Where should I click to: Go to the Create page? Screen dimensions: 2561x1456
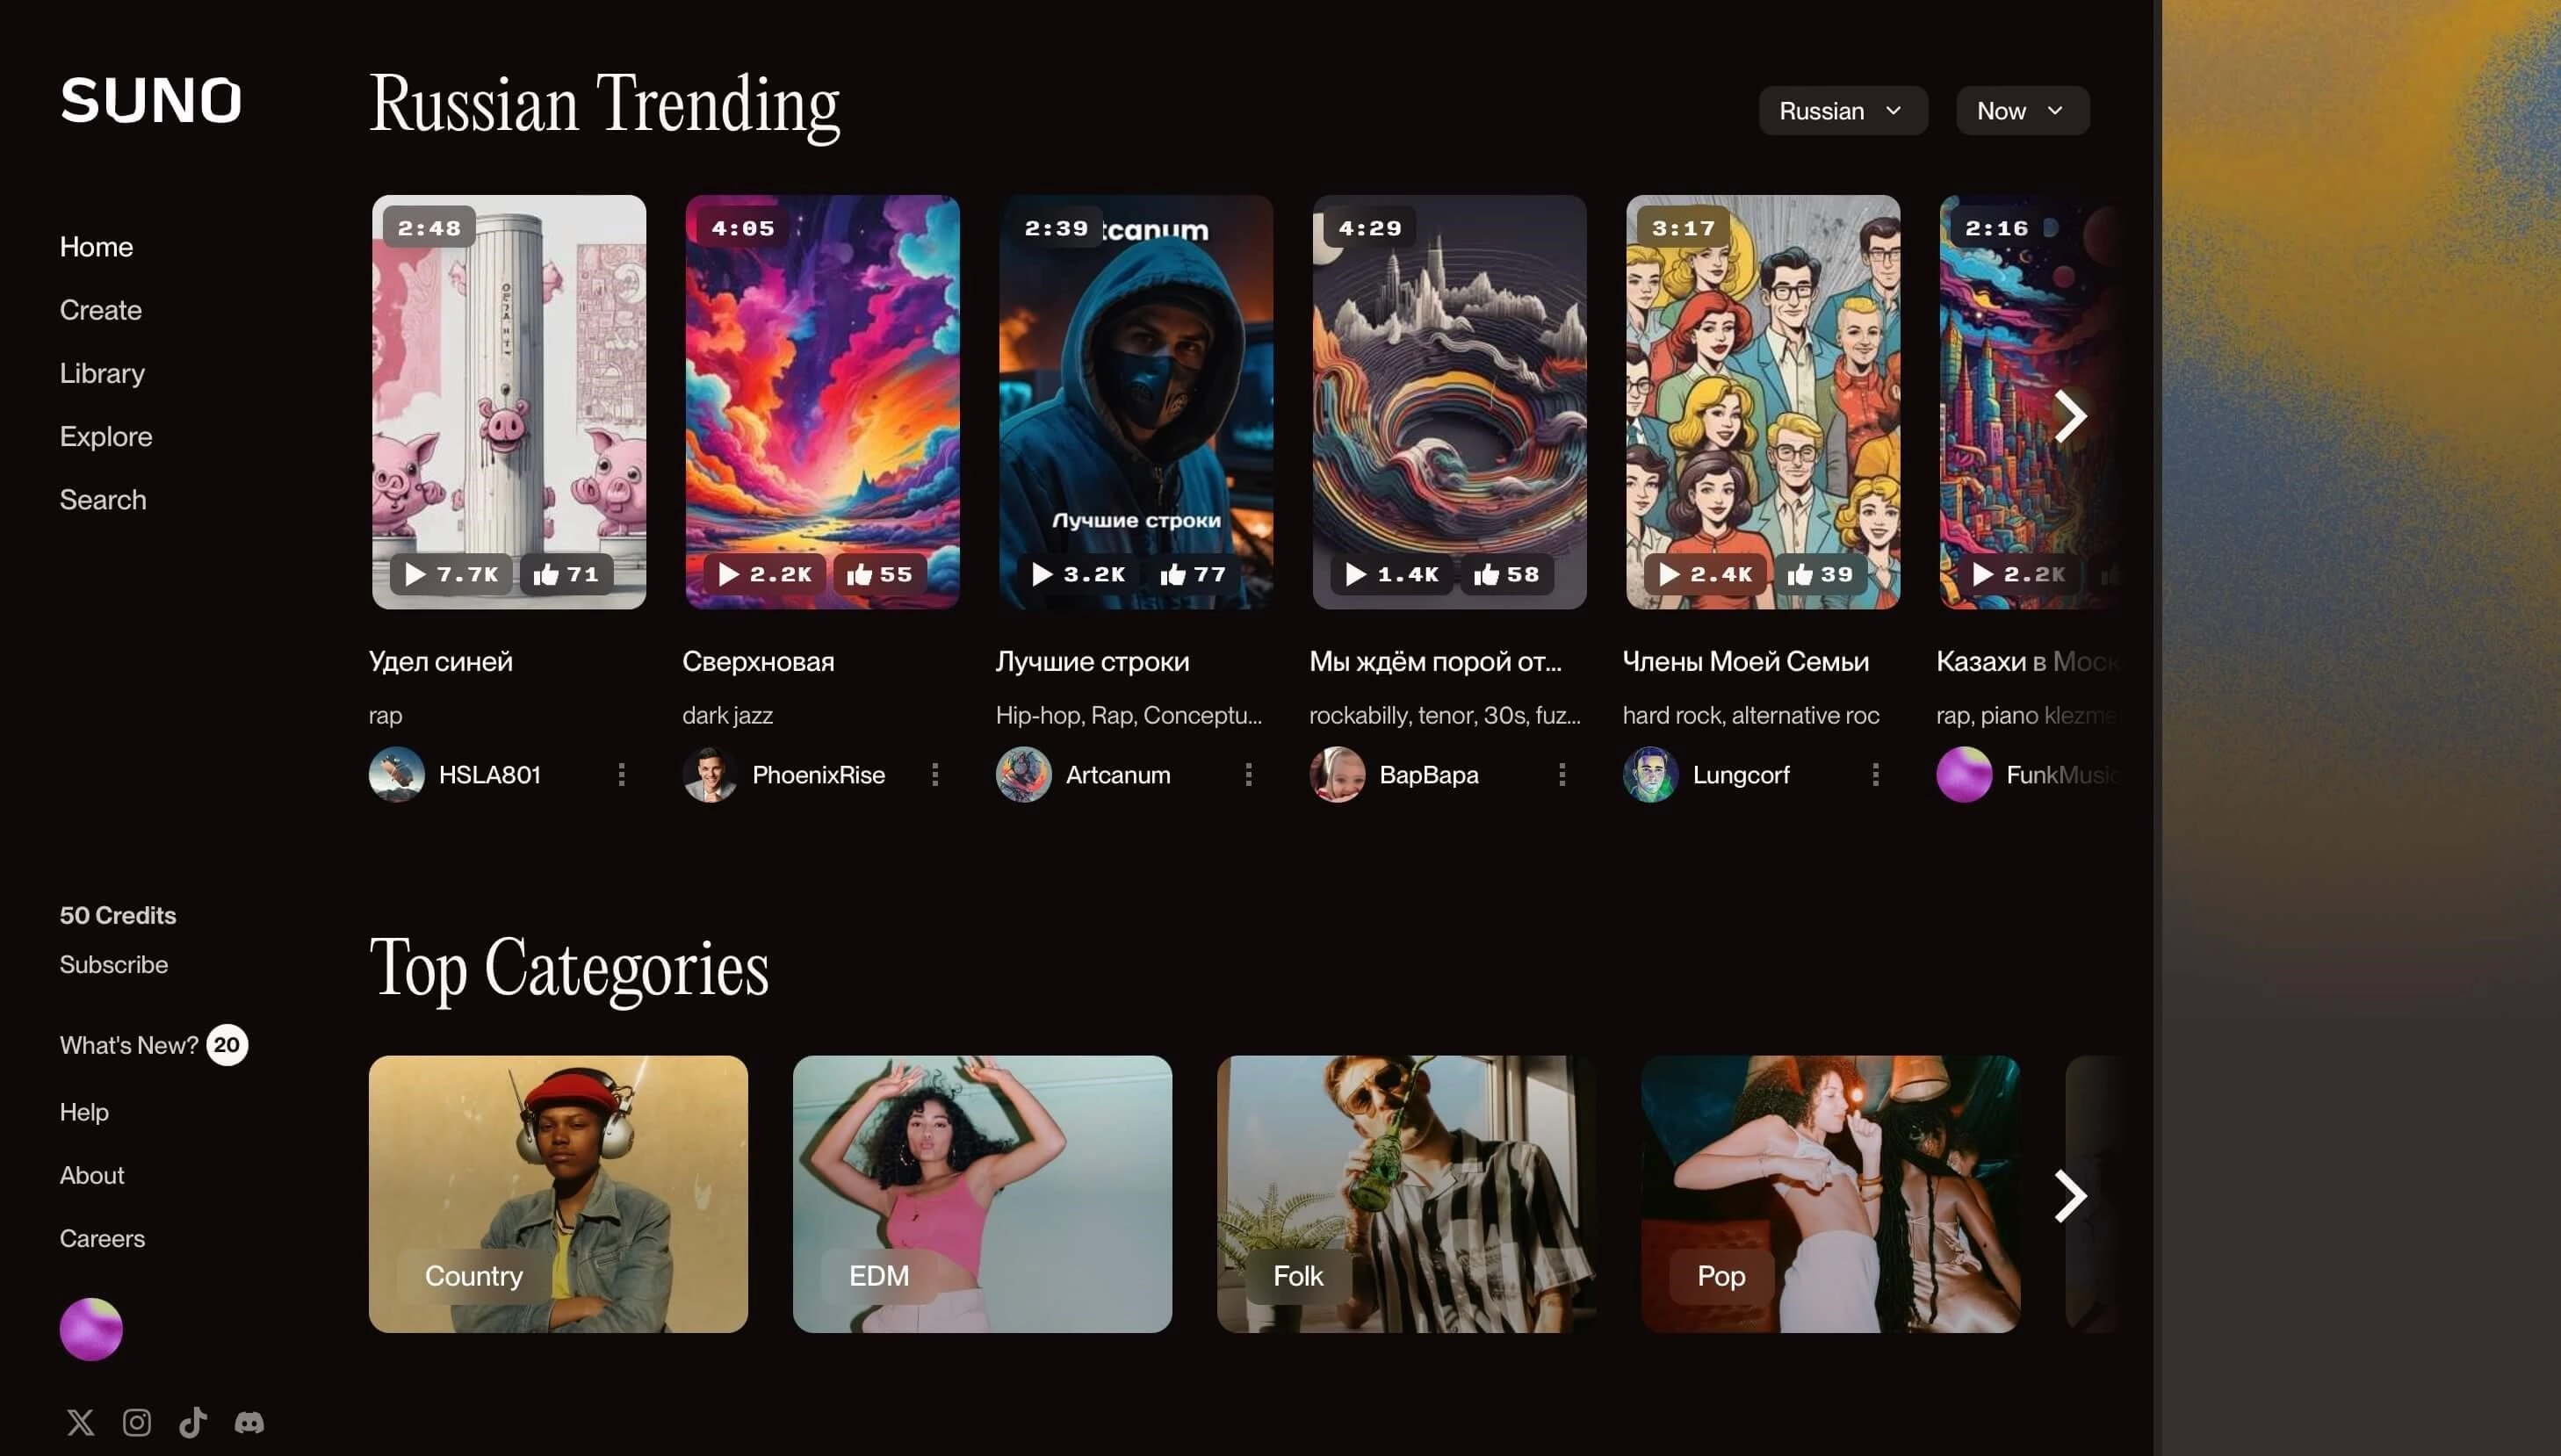[x=100, y=310]
